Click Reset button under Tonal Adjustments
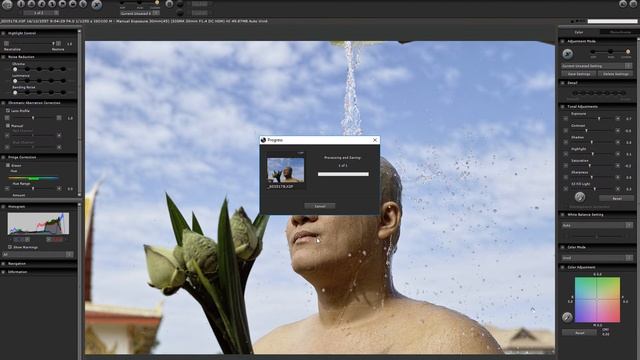Viewport: 640px width, 360px height. [616, 198]
